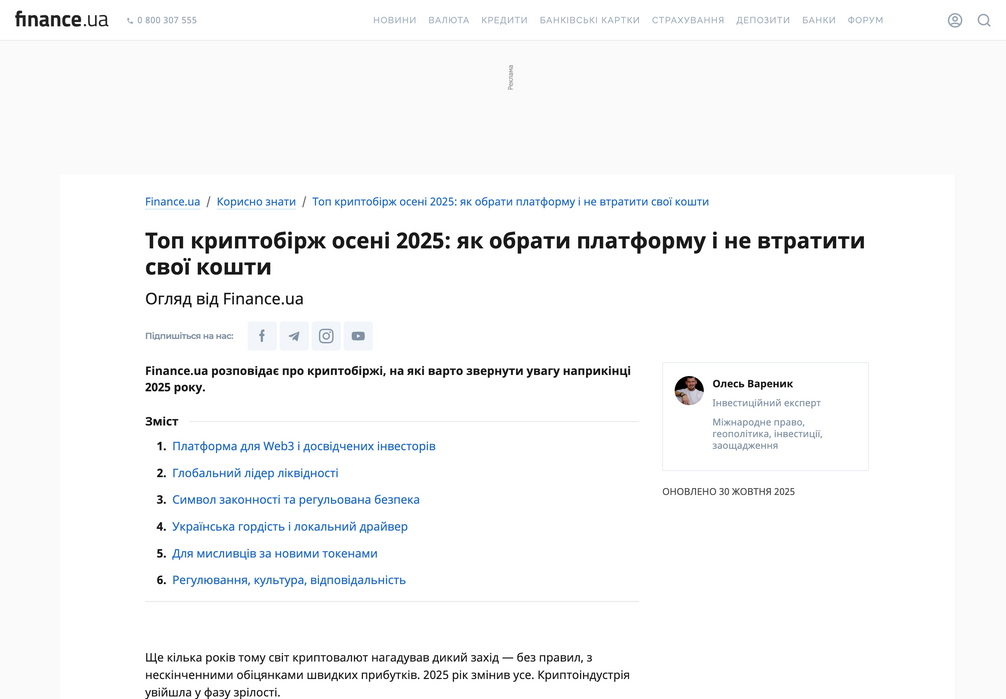Click Олесь Вареник author avatar
1006x699 pixels.
(x=689, y=390)
